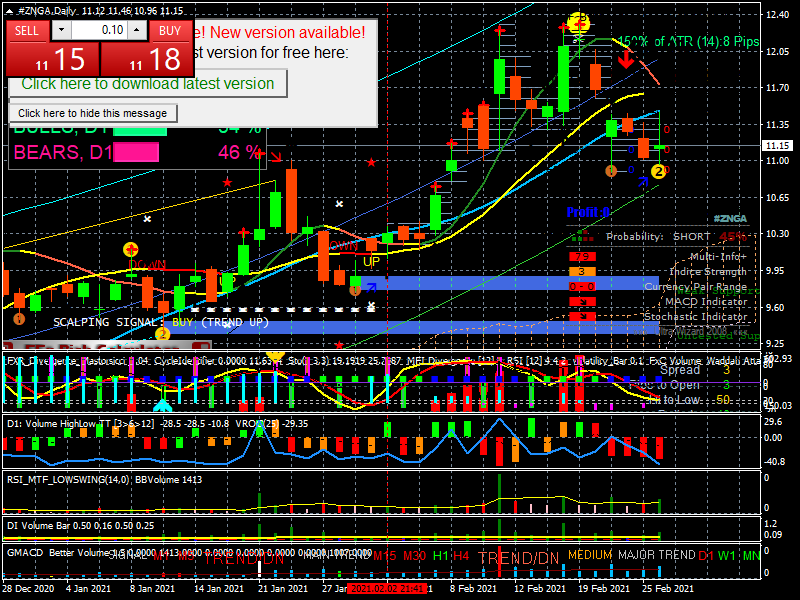The height and width of the screenshot is (600, 800).
Task: Click the blue up-right arrow near 25 Feb
Action: [x=642, y=181]
